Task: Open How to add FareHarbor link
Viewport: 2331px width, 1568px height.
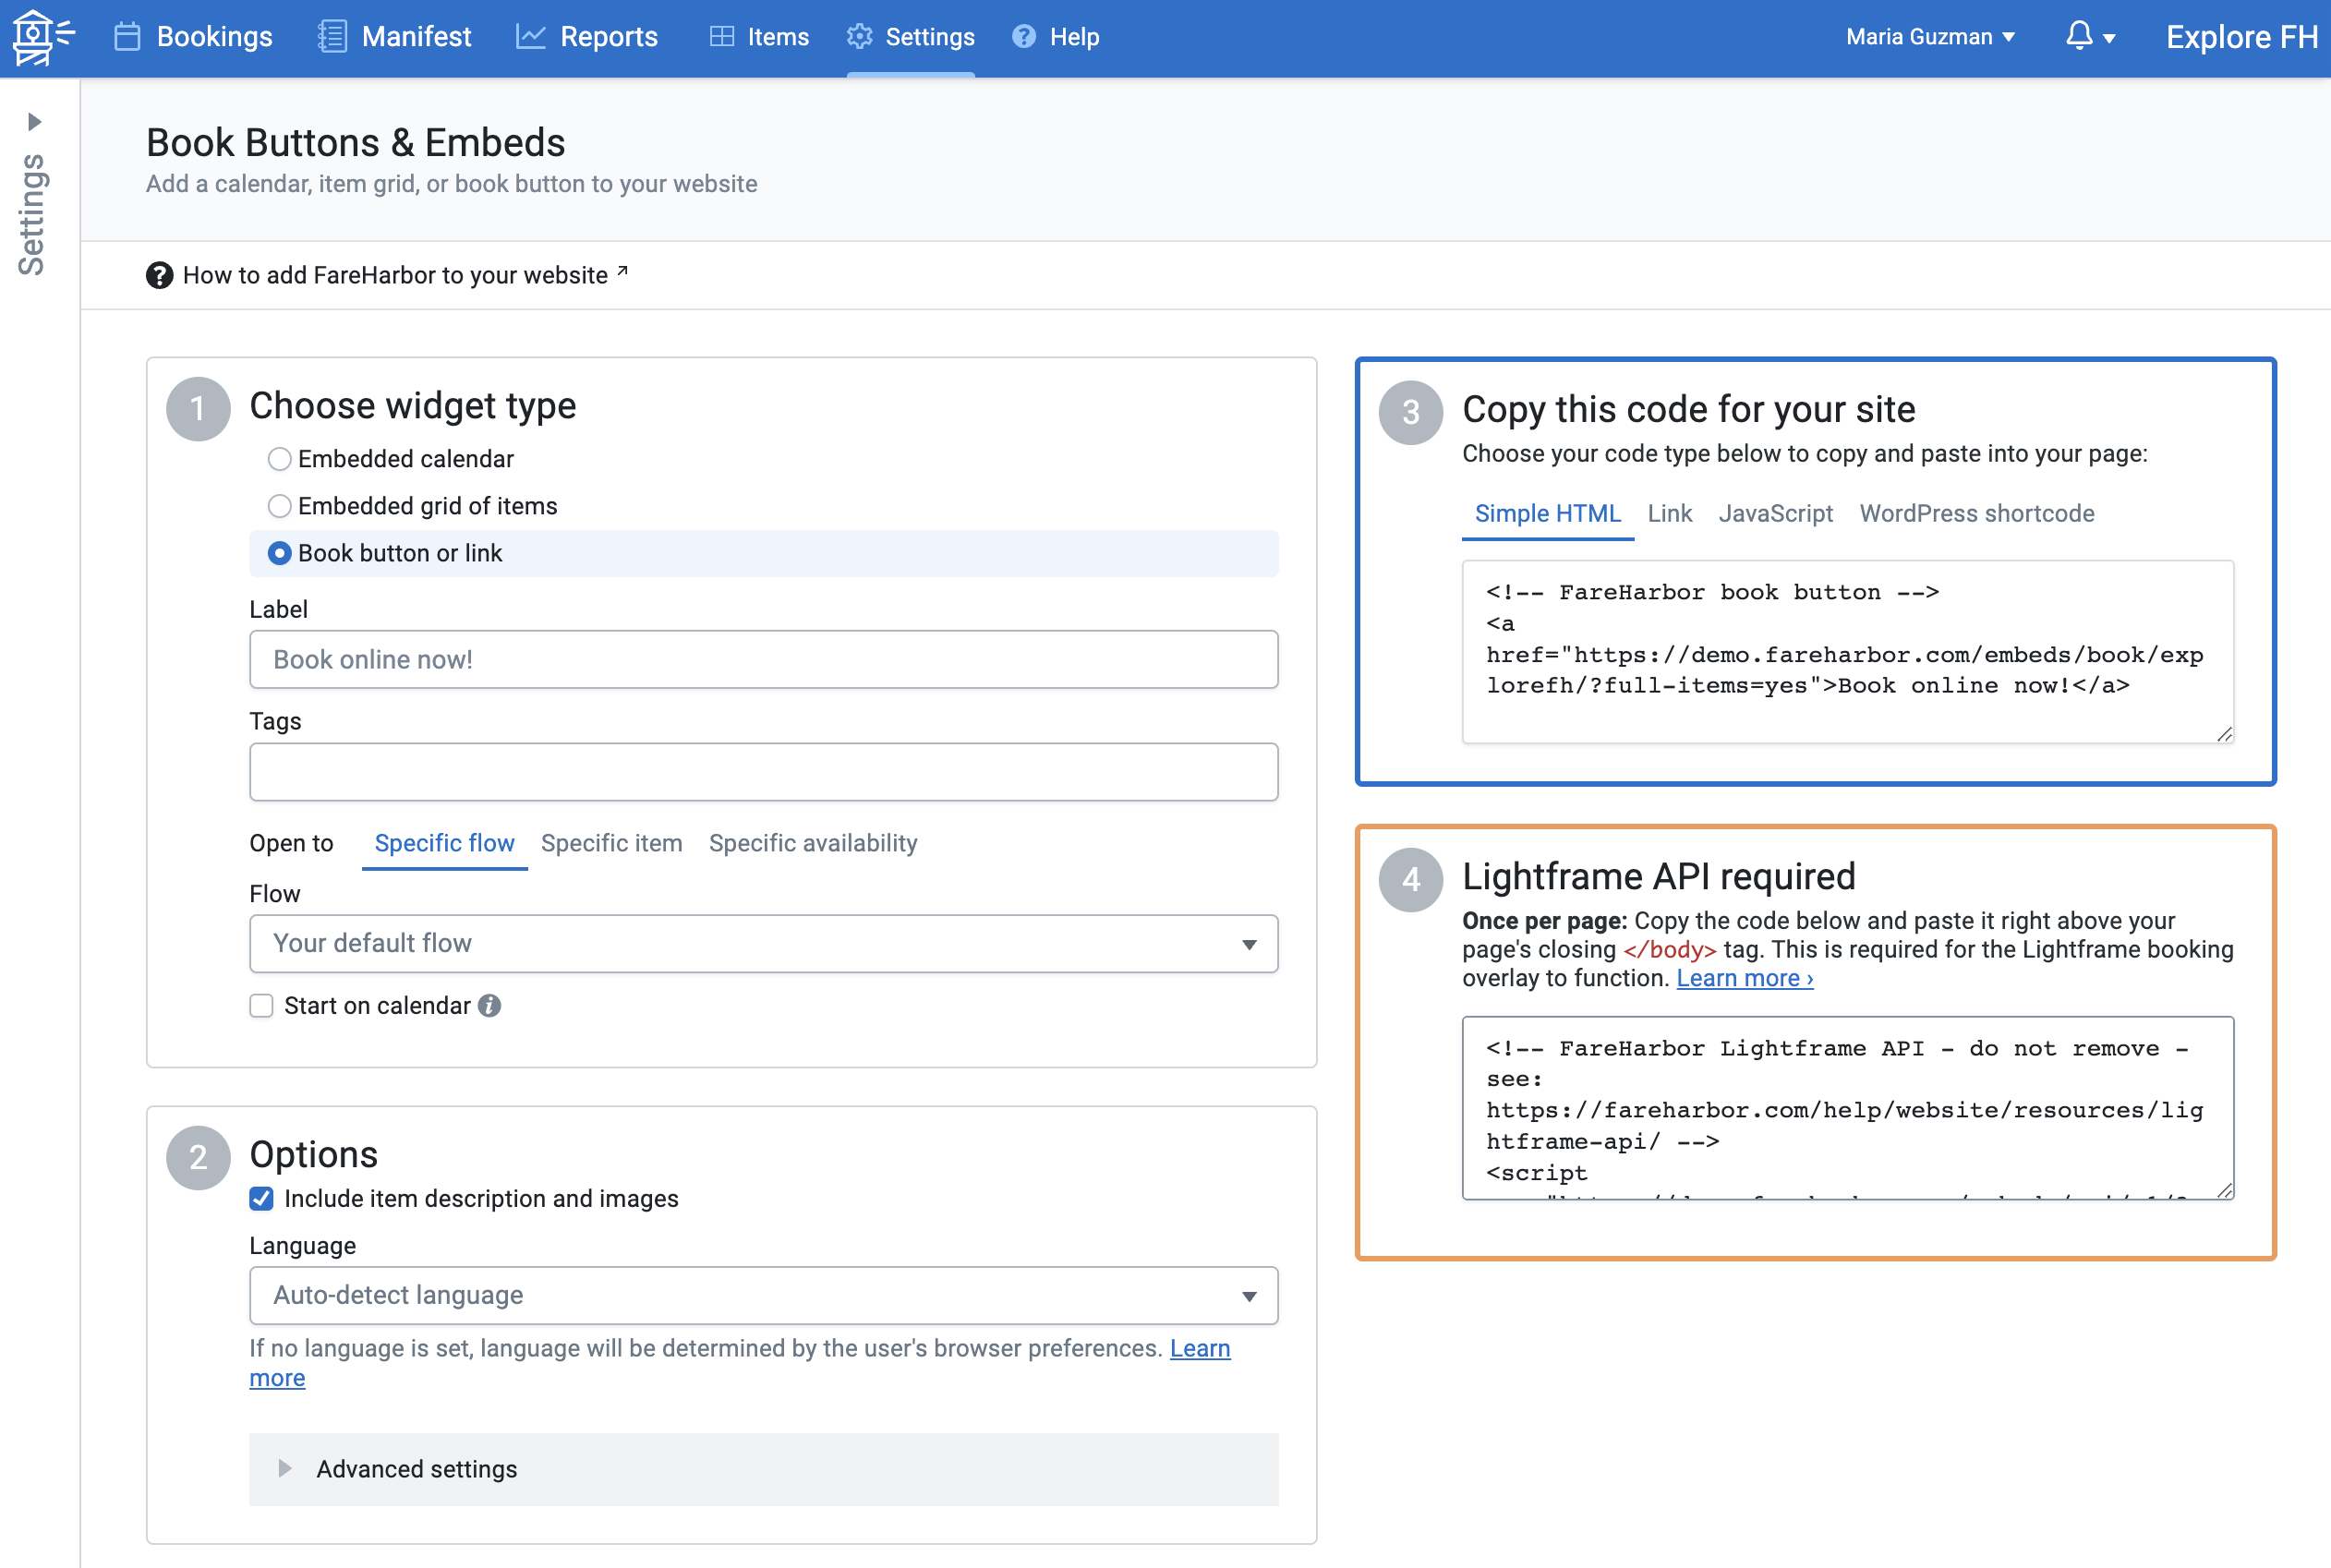Action: 395,275
